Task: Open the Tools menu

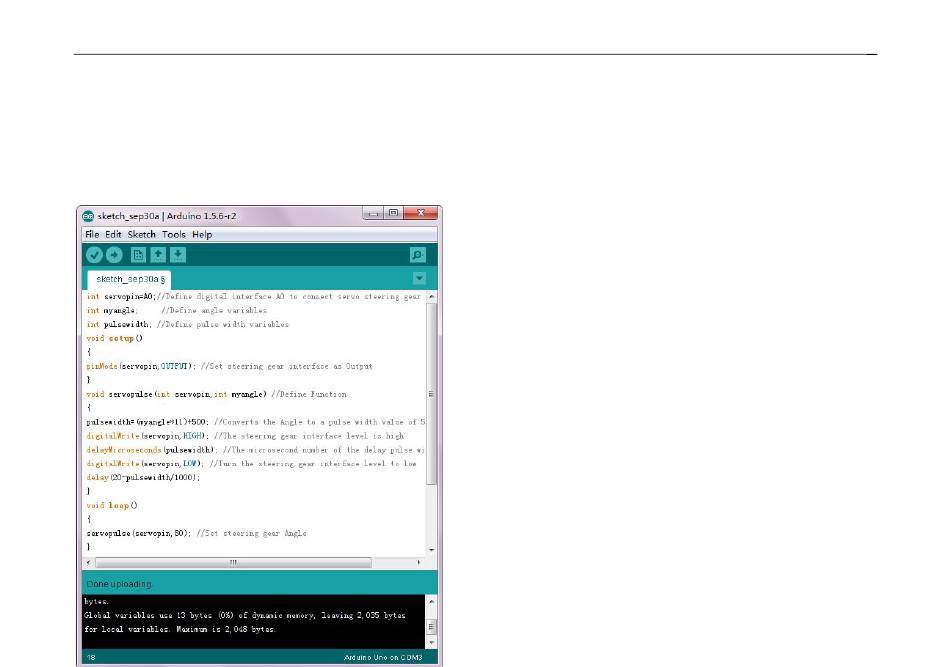Action: [x=174, y=234]
